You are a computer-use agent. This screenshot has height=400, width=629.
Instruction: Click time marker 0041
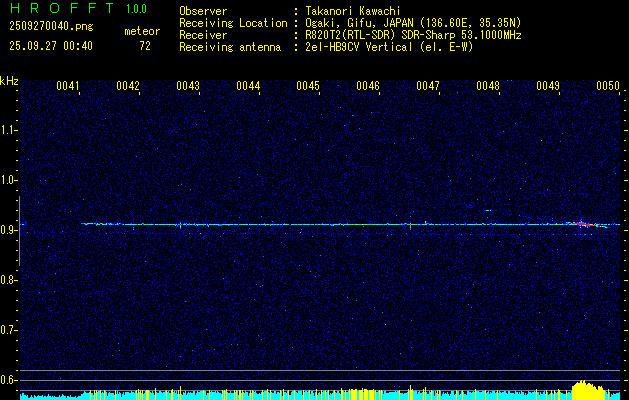pyautogui.click(x=68, y=87)
